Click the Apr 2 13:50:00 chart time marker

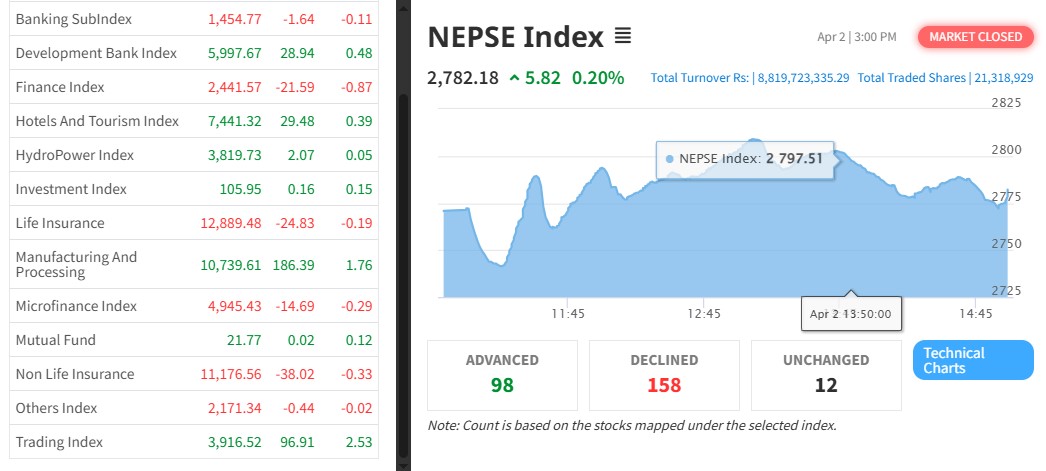coord(852,313)
